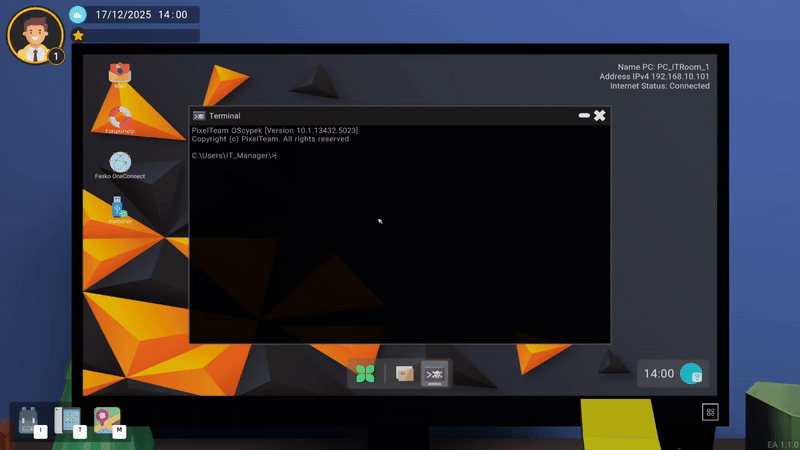The height and width of the screenshot is (450, 800).
Task: Select the Terminal icon in taskbar
Action: click(x=435, y=374)
